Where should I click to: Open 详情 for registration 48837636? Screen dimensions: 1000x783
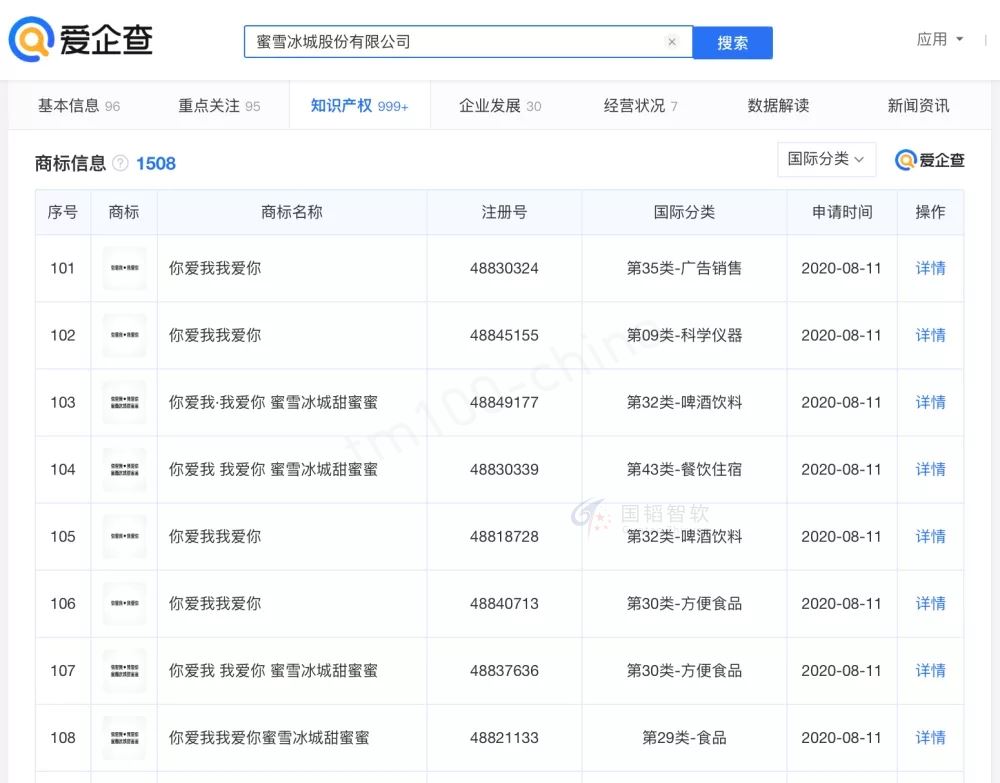click(930, 671)
